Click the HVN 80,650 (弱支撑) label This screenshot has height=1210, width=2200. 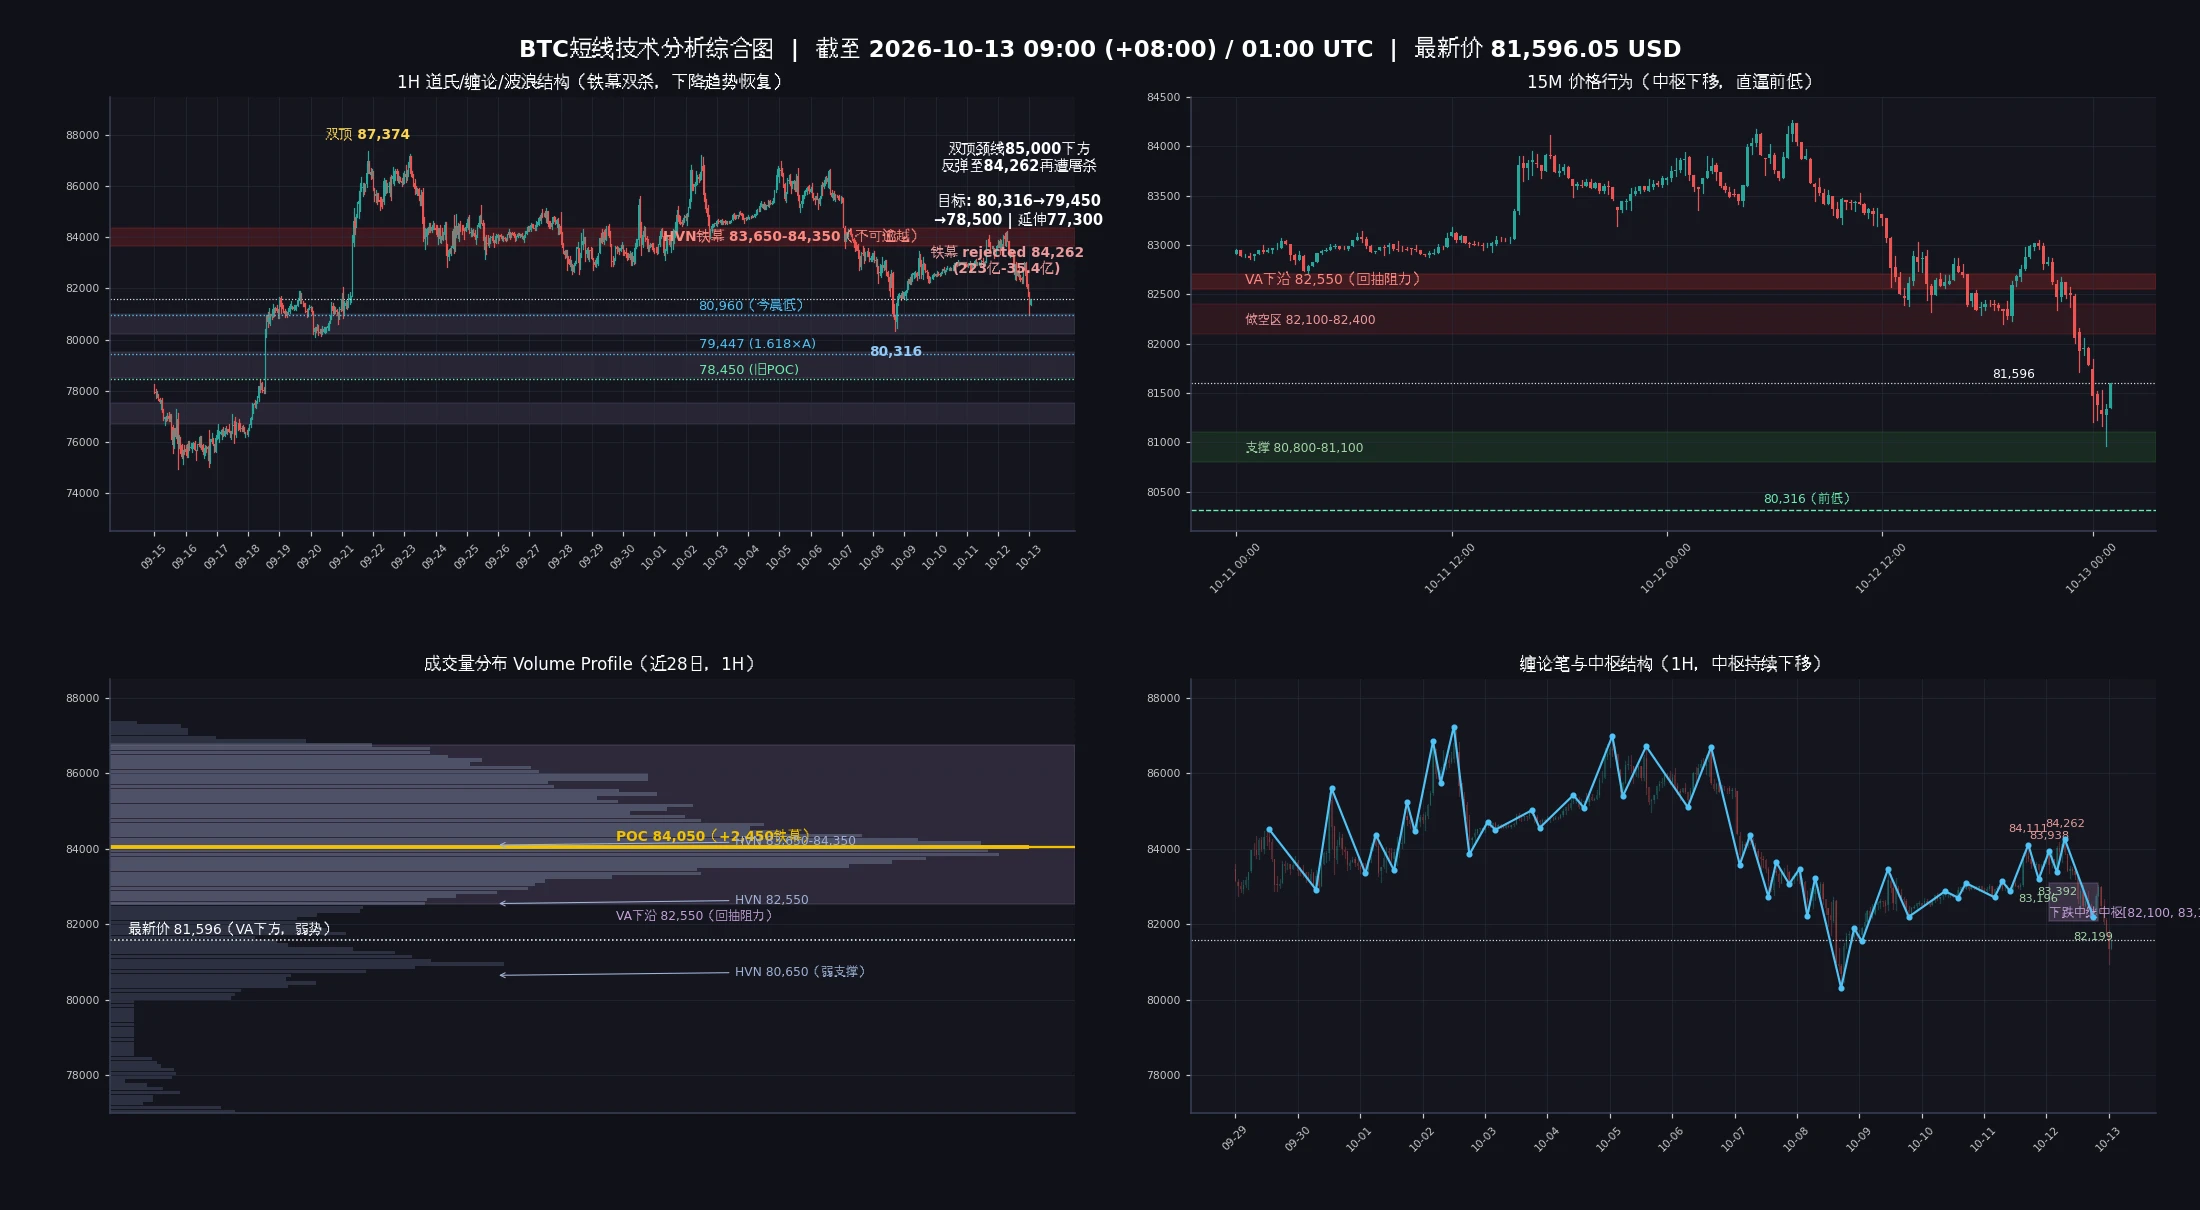(800, 971)
